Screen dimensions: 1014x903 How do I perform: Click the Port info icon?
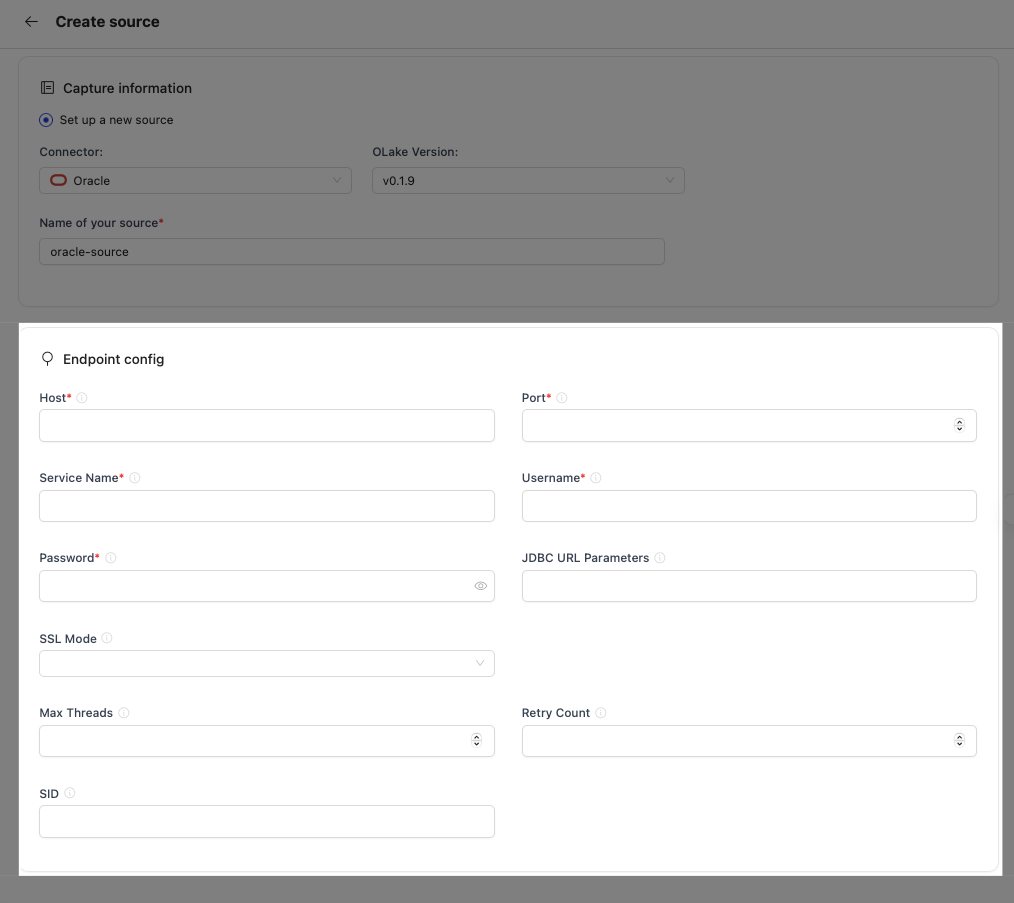[x=562, y=398]
